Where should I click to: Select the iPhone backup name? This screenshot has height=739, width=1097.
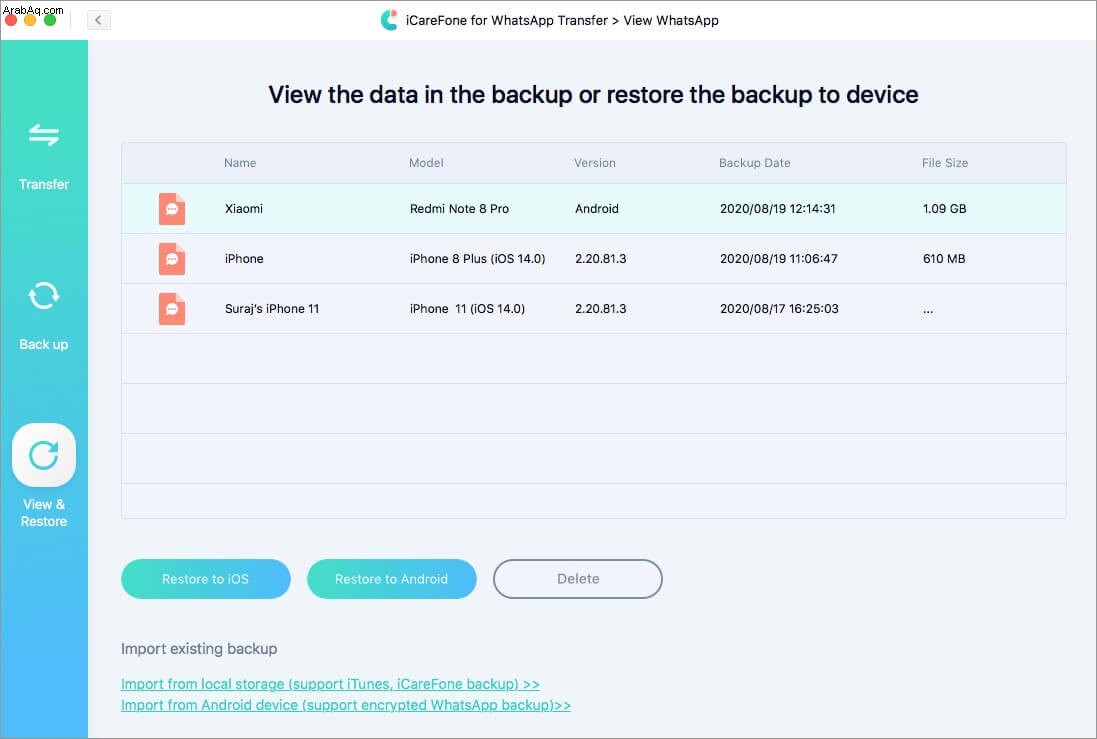[x=244, y=259]
